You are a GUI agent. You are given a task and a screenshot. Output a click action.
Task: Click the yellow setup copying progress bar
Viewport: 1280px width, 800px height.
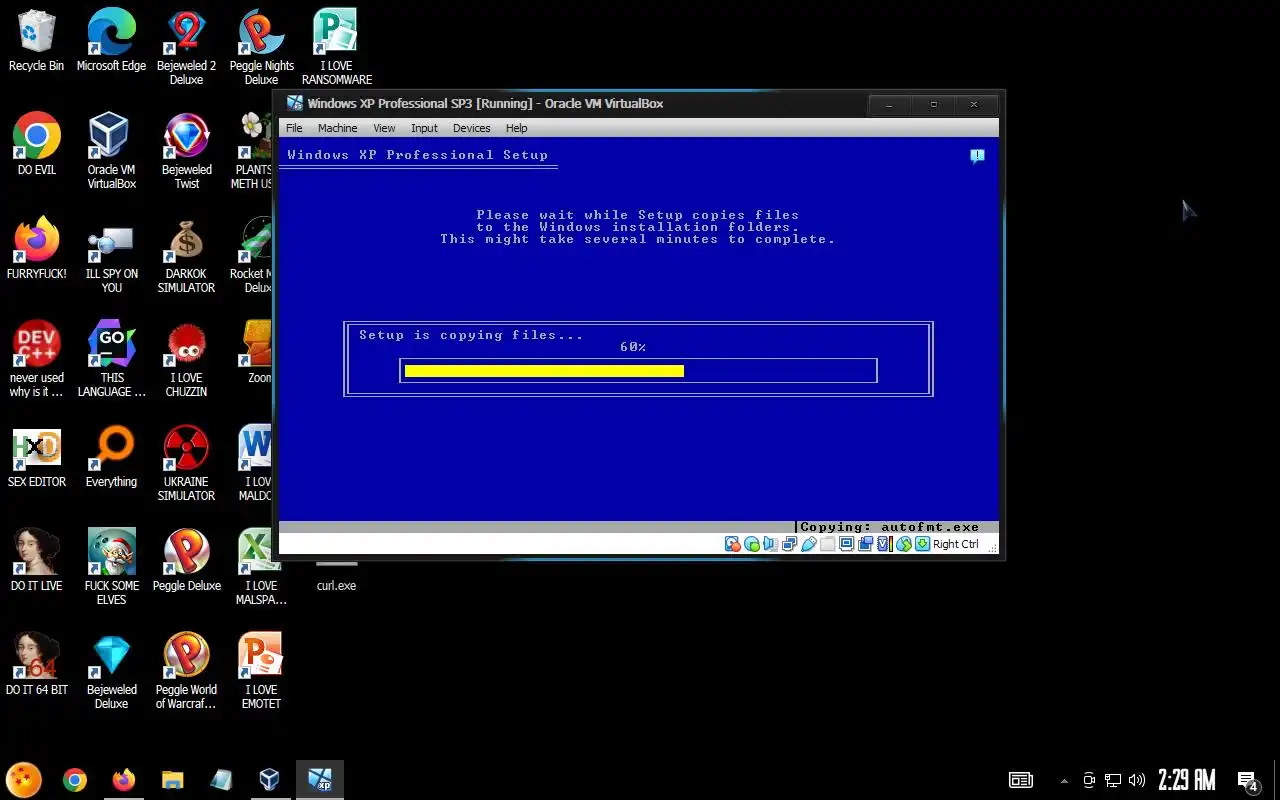point(544,371)
